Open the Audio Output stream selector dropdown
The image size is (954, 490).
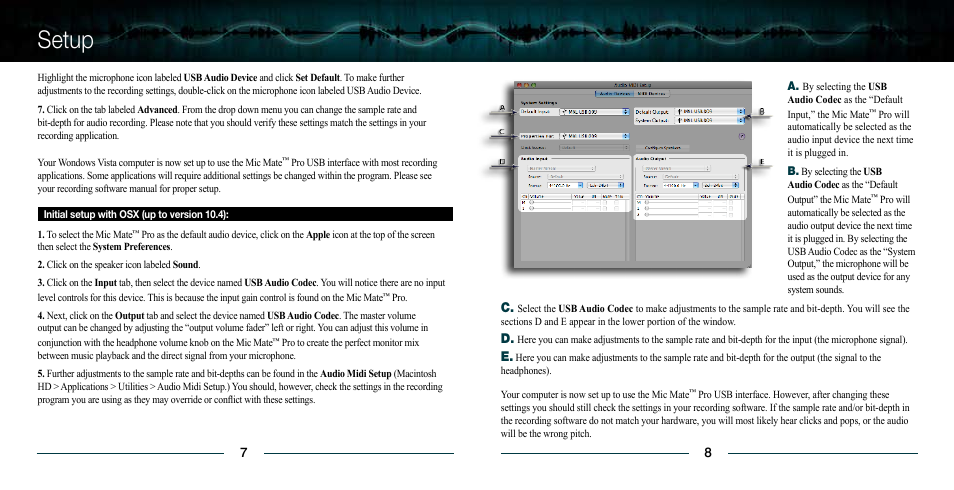pyautogui.click(x=676, y=169)
